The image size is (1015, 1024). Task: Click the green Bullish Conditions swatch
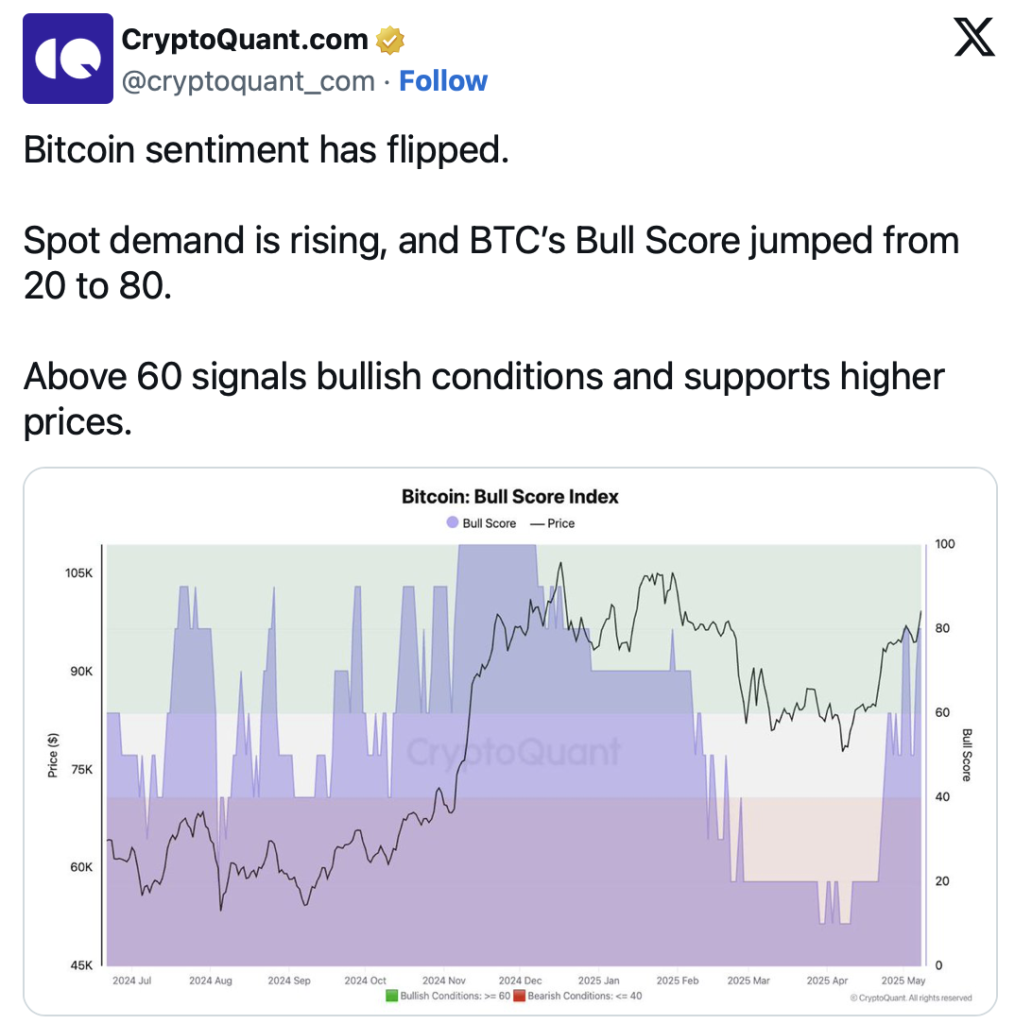pos(392,996)
